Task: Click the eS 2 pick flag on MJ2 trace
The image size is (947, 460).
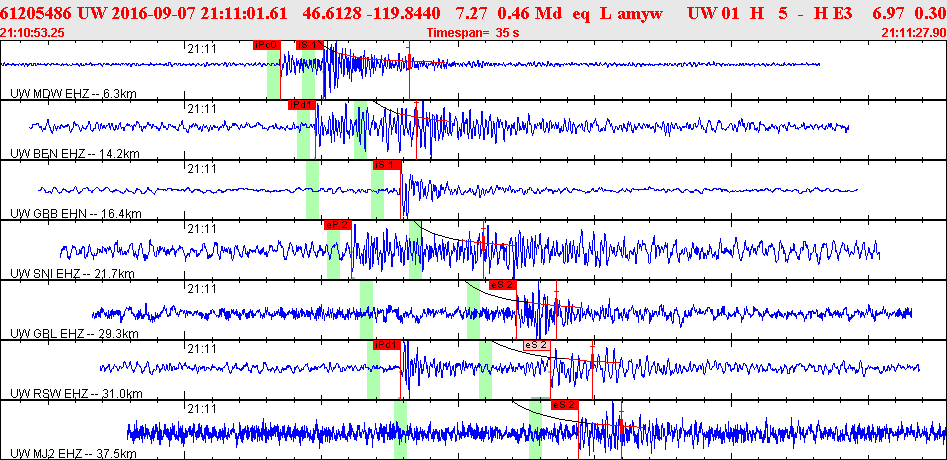Action: (564, 405)
